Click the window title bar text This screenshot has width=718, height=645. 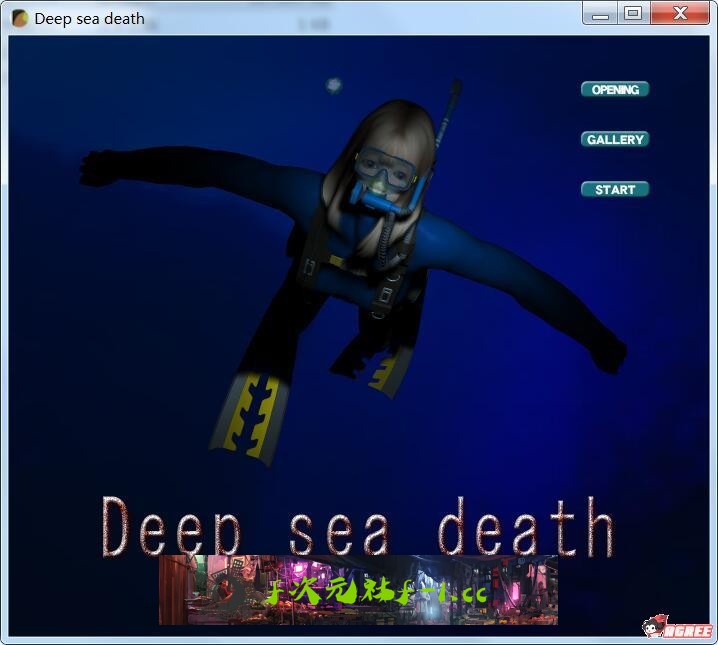(x=90, y=18)
